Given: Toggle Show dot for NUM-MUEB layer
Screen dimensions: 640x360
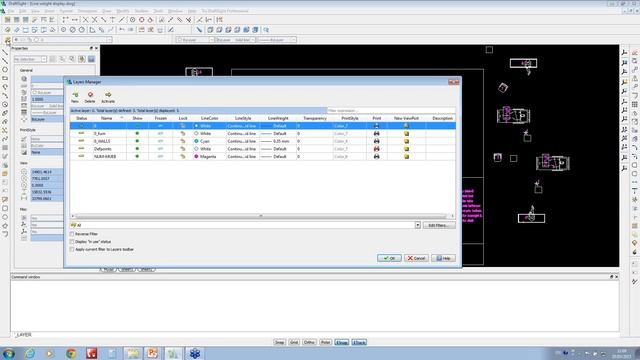Looking at the screenshot, I should (137, 157).
